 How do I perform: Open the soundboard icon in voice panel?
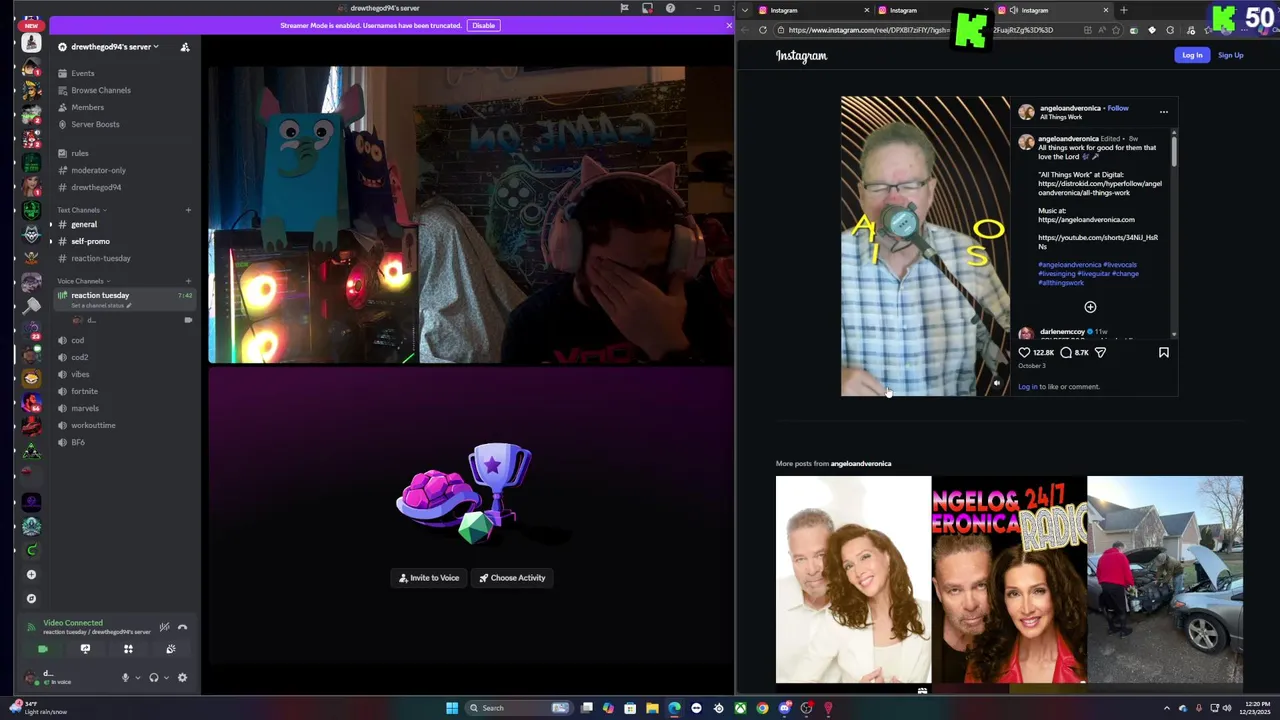click(171, 649)
